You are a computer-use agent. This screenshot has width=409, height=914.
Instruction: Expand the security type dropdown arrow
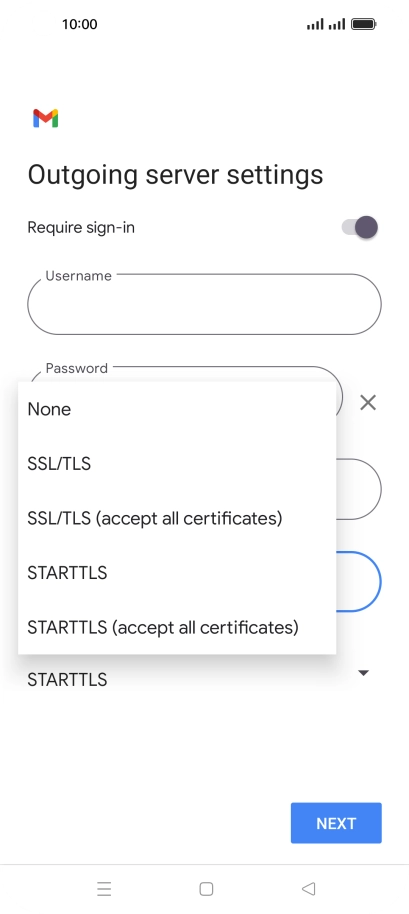pos(364,673)
